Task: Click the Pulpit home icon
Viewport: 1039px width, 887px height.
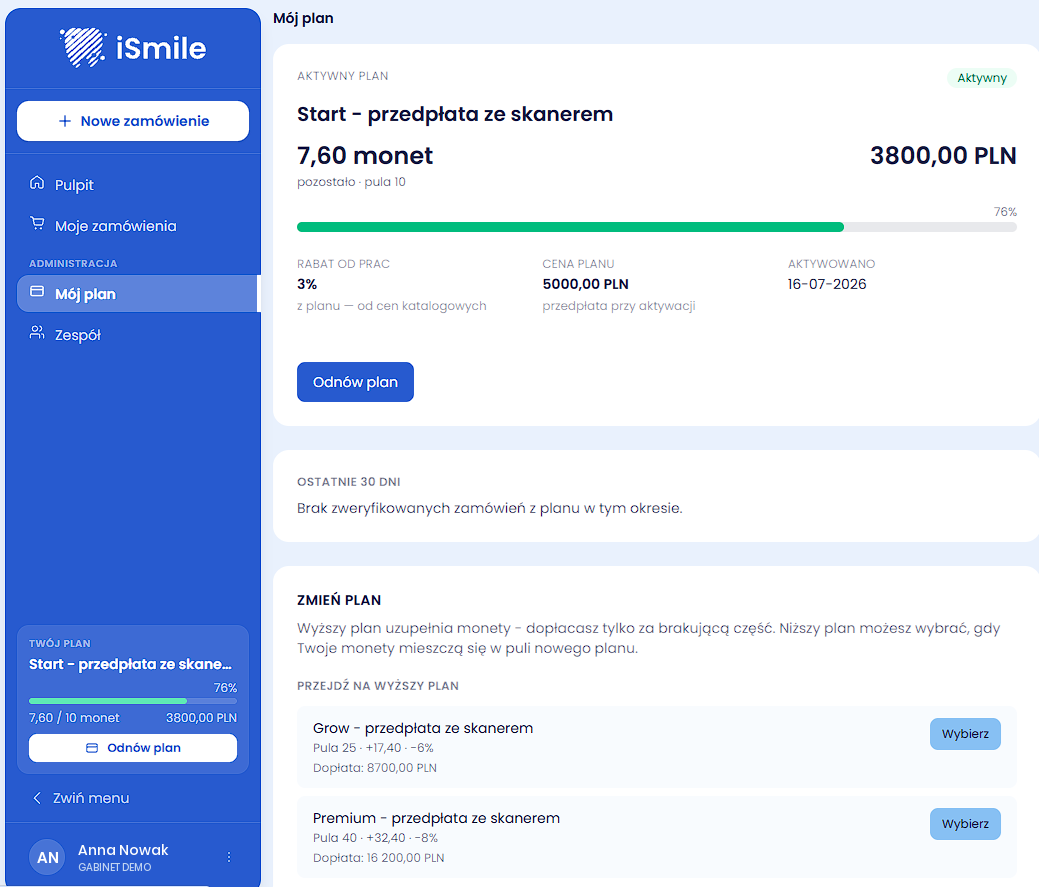Action: [x=37, y=183]
